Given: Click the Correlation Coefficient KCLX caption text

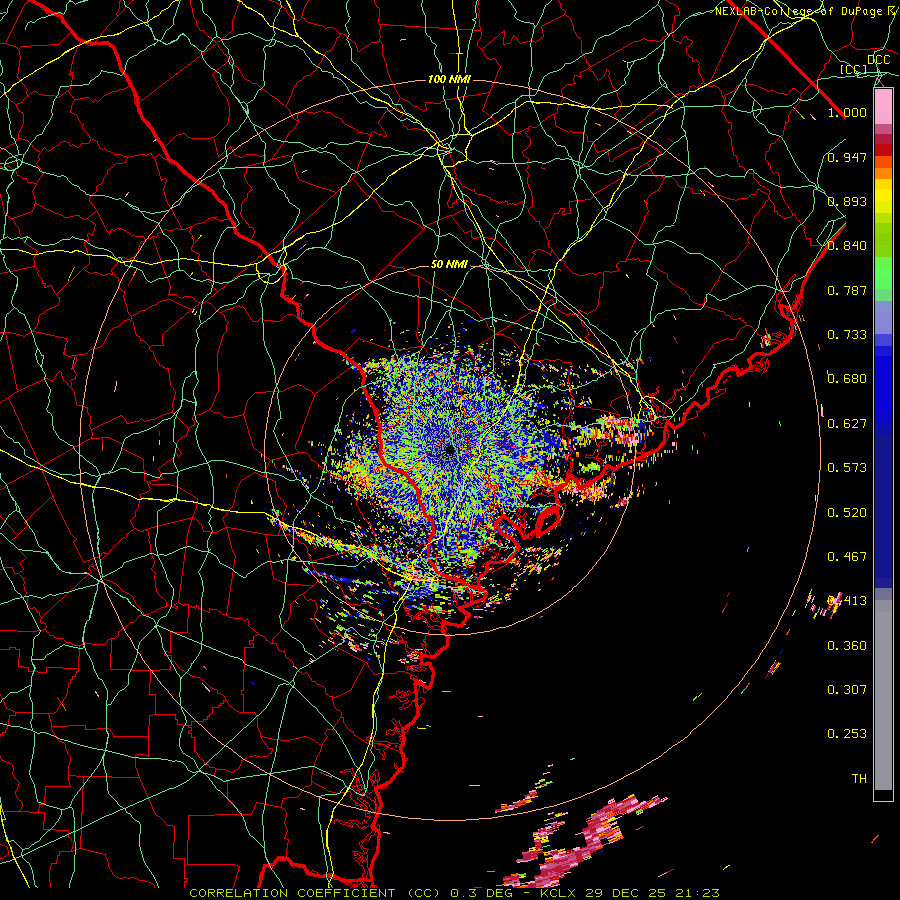Looking at the screenshot, I should tap(454, 893).
